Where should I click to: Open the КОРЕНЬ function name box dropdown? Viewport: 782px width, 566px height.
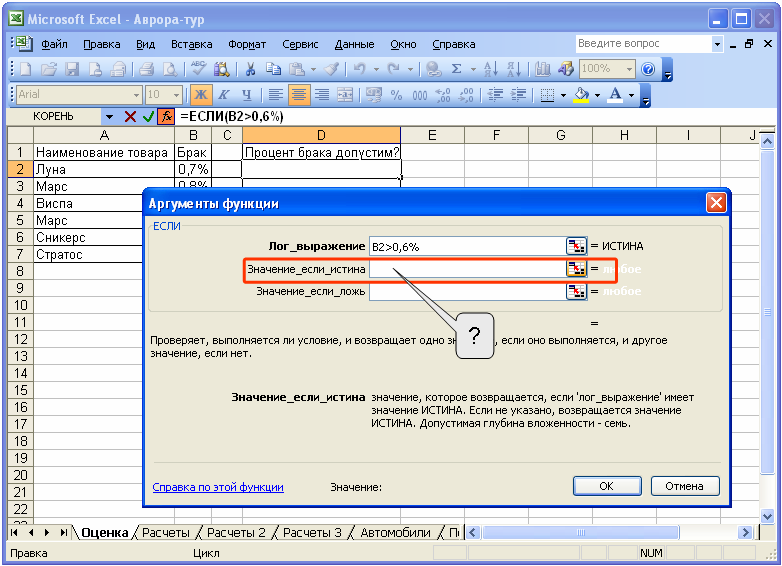point(109,117)
